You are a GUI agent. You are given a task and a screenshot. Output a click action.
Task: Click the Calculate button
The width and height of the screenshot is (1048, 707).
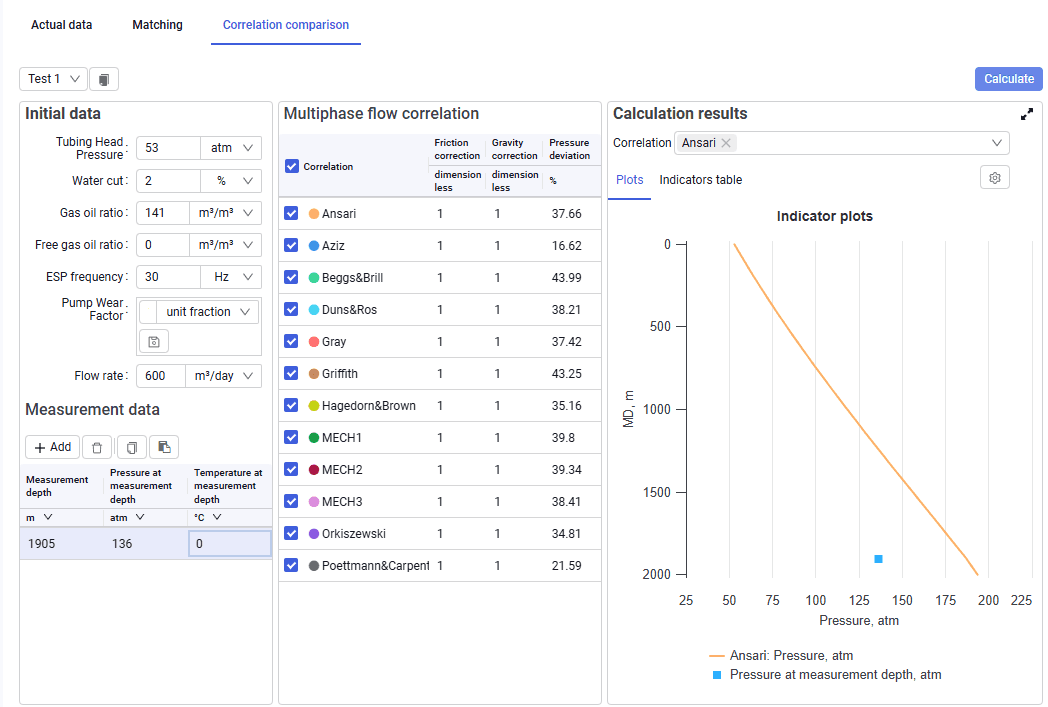1009,79
